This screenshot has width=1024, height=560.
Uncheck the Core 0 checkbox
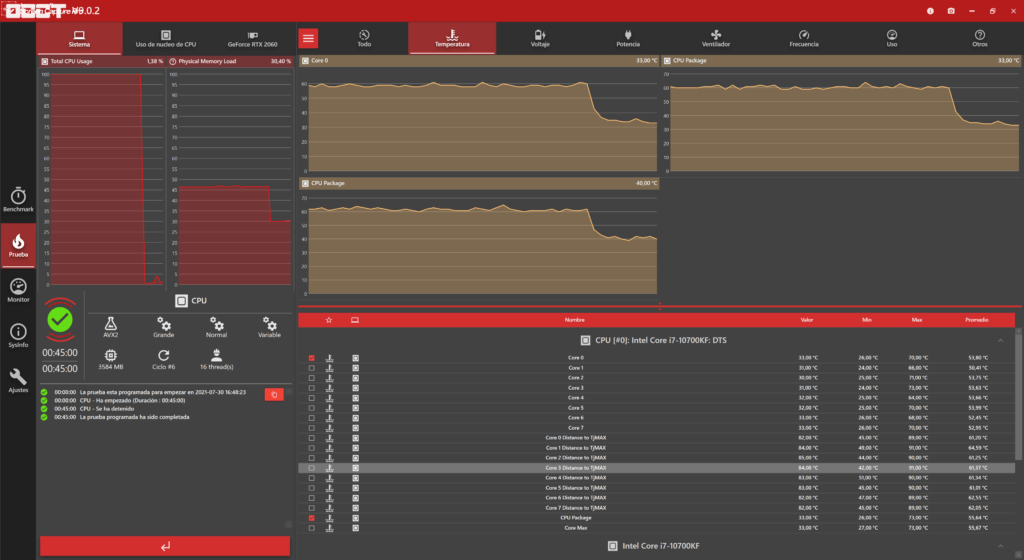pos(312,358)
